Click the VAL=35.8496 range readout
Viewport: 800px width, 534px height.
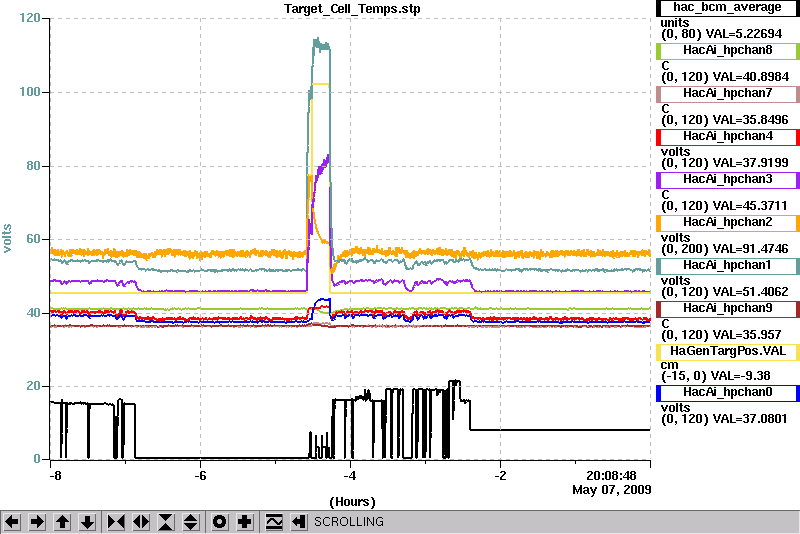pos(725,120)
